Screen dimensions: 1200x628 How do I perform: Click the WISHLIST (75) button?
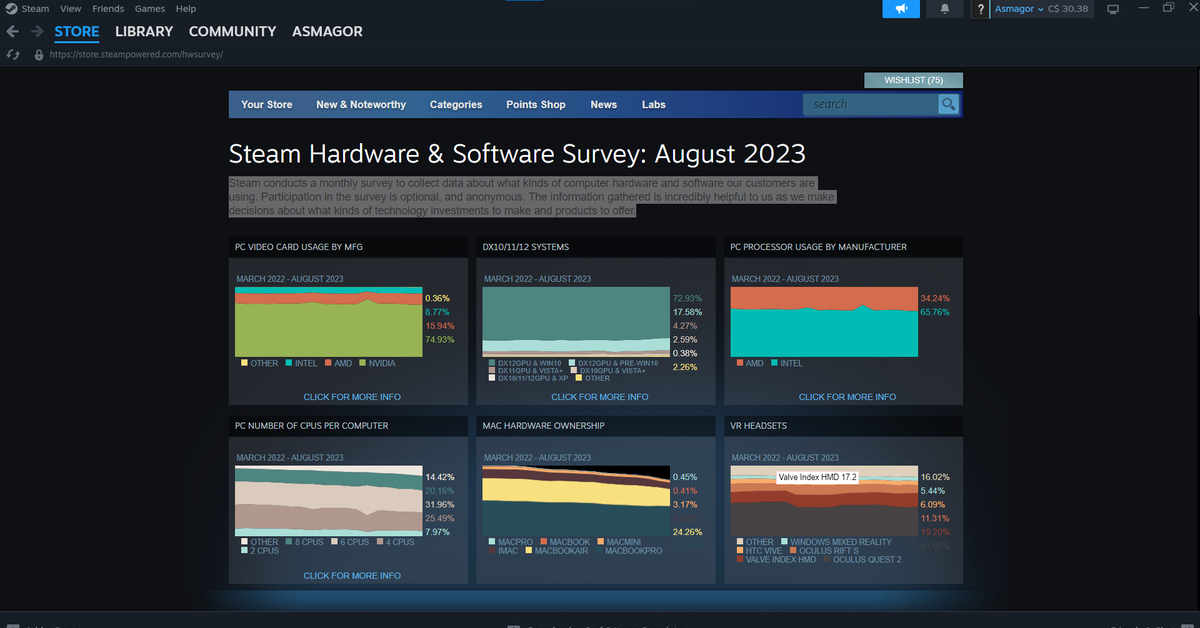913,80
